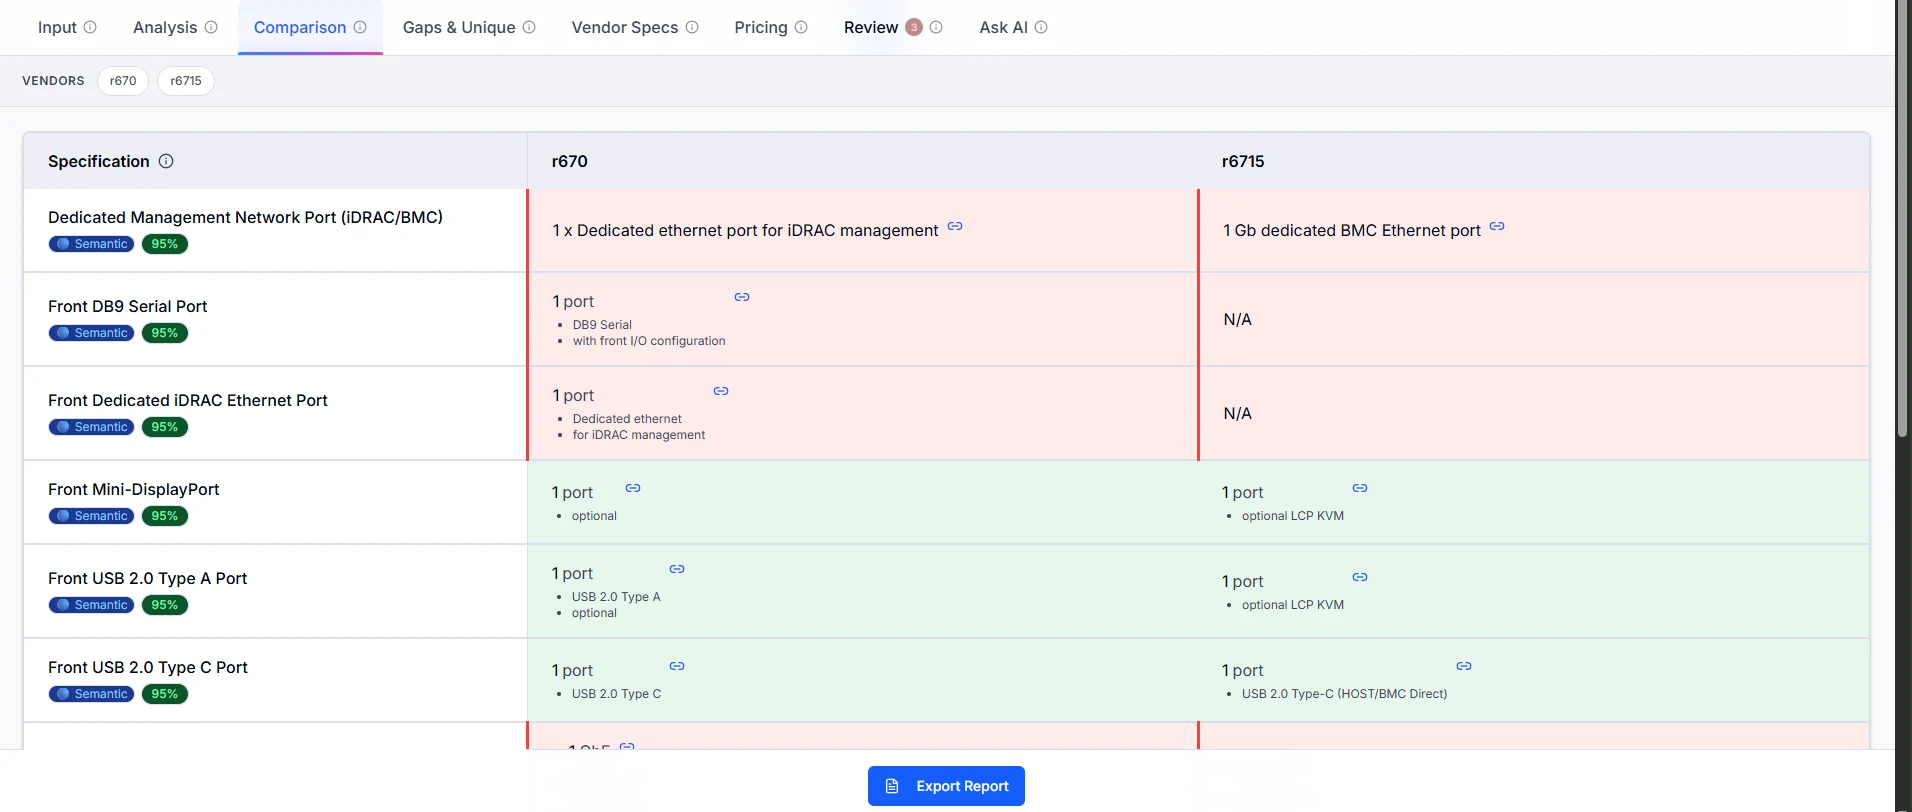
Task: Click the info icon next to Vendor Specs
Action: (692, 27)
